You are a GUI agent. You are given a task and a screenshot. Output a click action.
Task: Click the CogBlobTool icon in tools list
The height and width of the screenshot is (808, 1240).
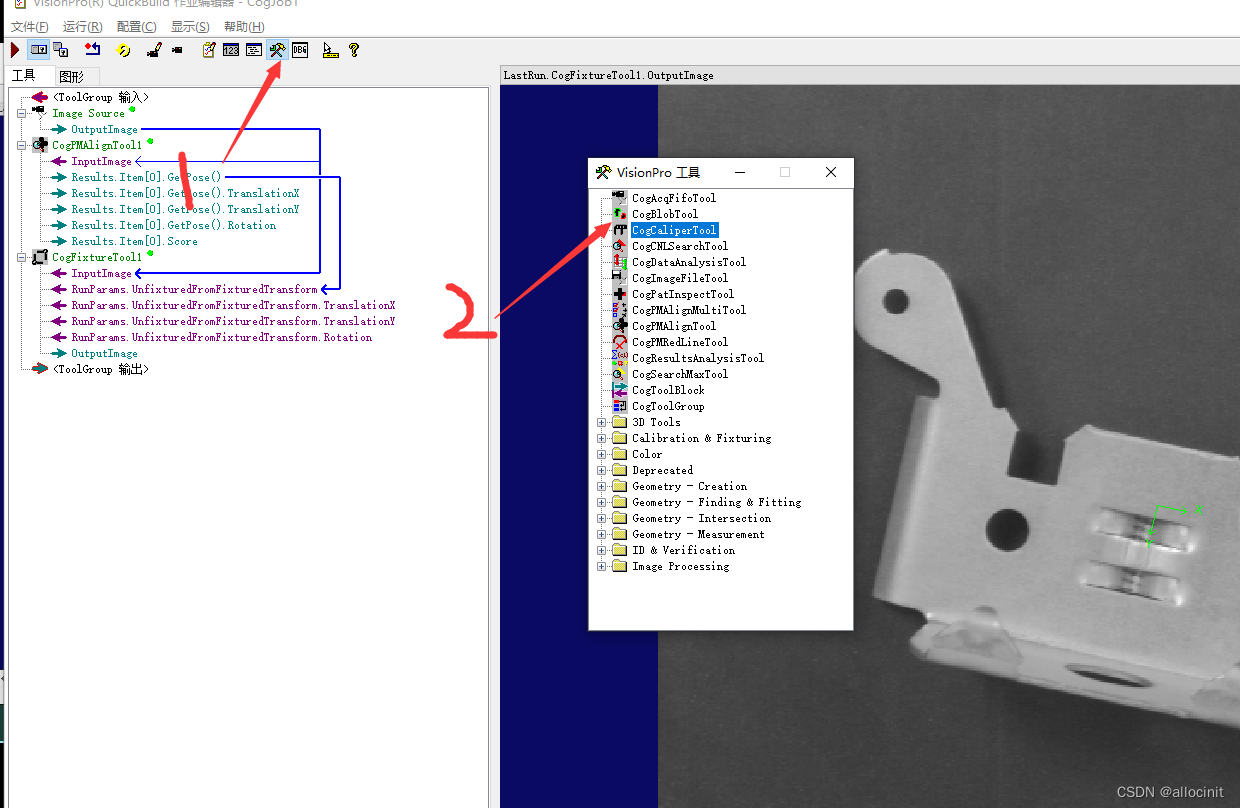(x=619, y=214)
